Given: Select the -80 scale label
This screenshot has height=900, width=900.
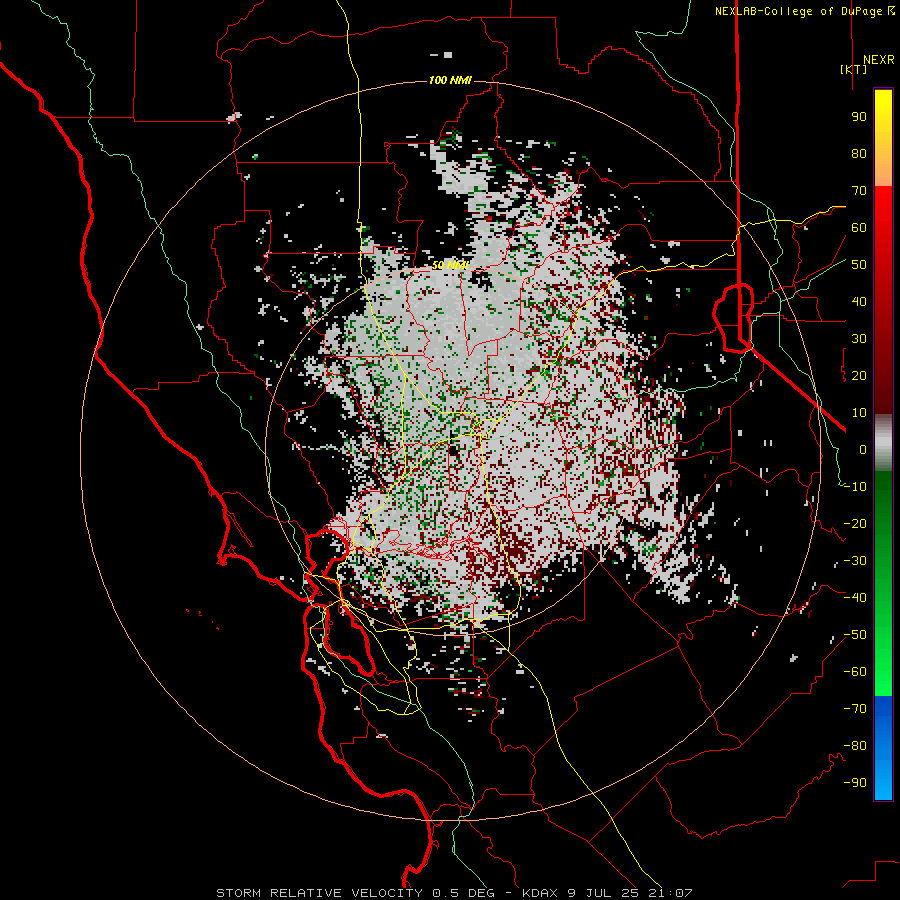Looking at the screenshot, I should click(855, 746).
